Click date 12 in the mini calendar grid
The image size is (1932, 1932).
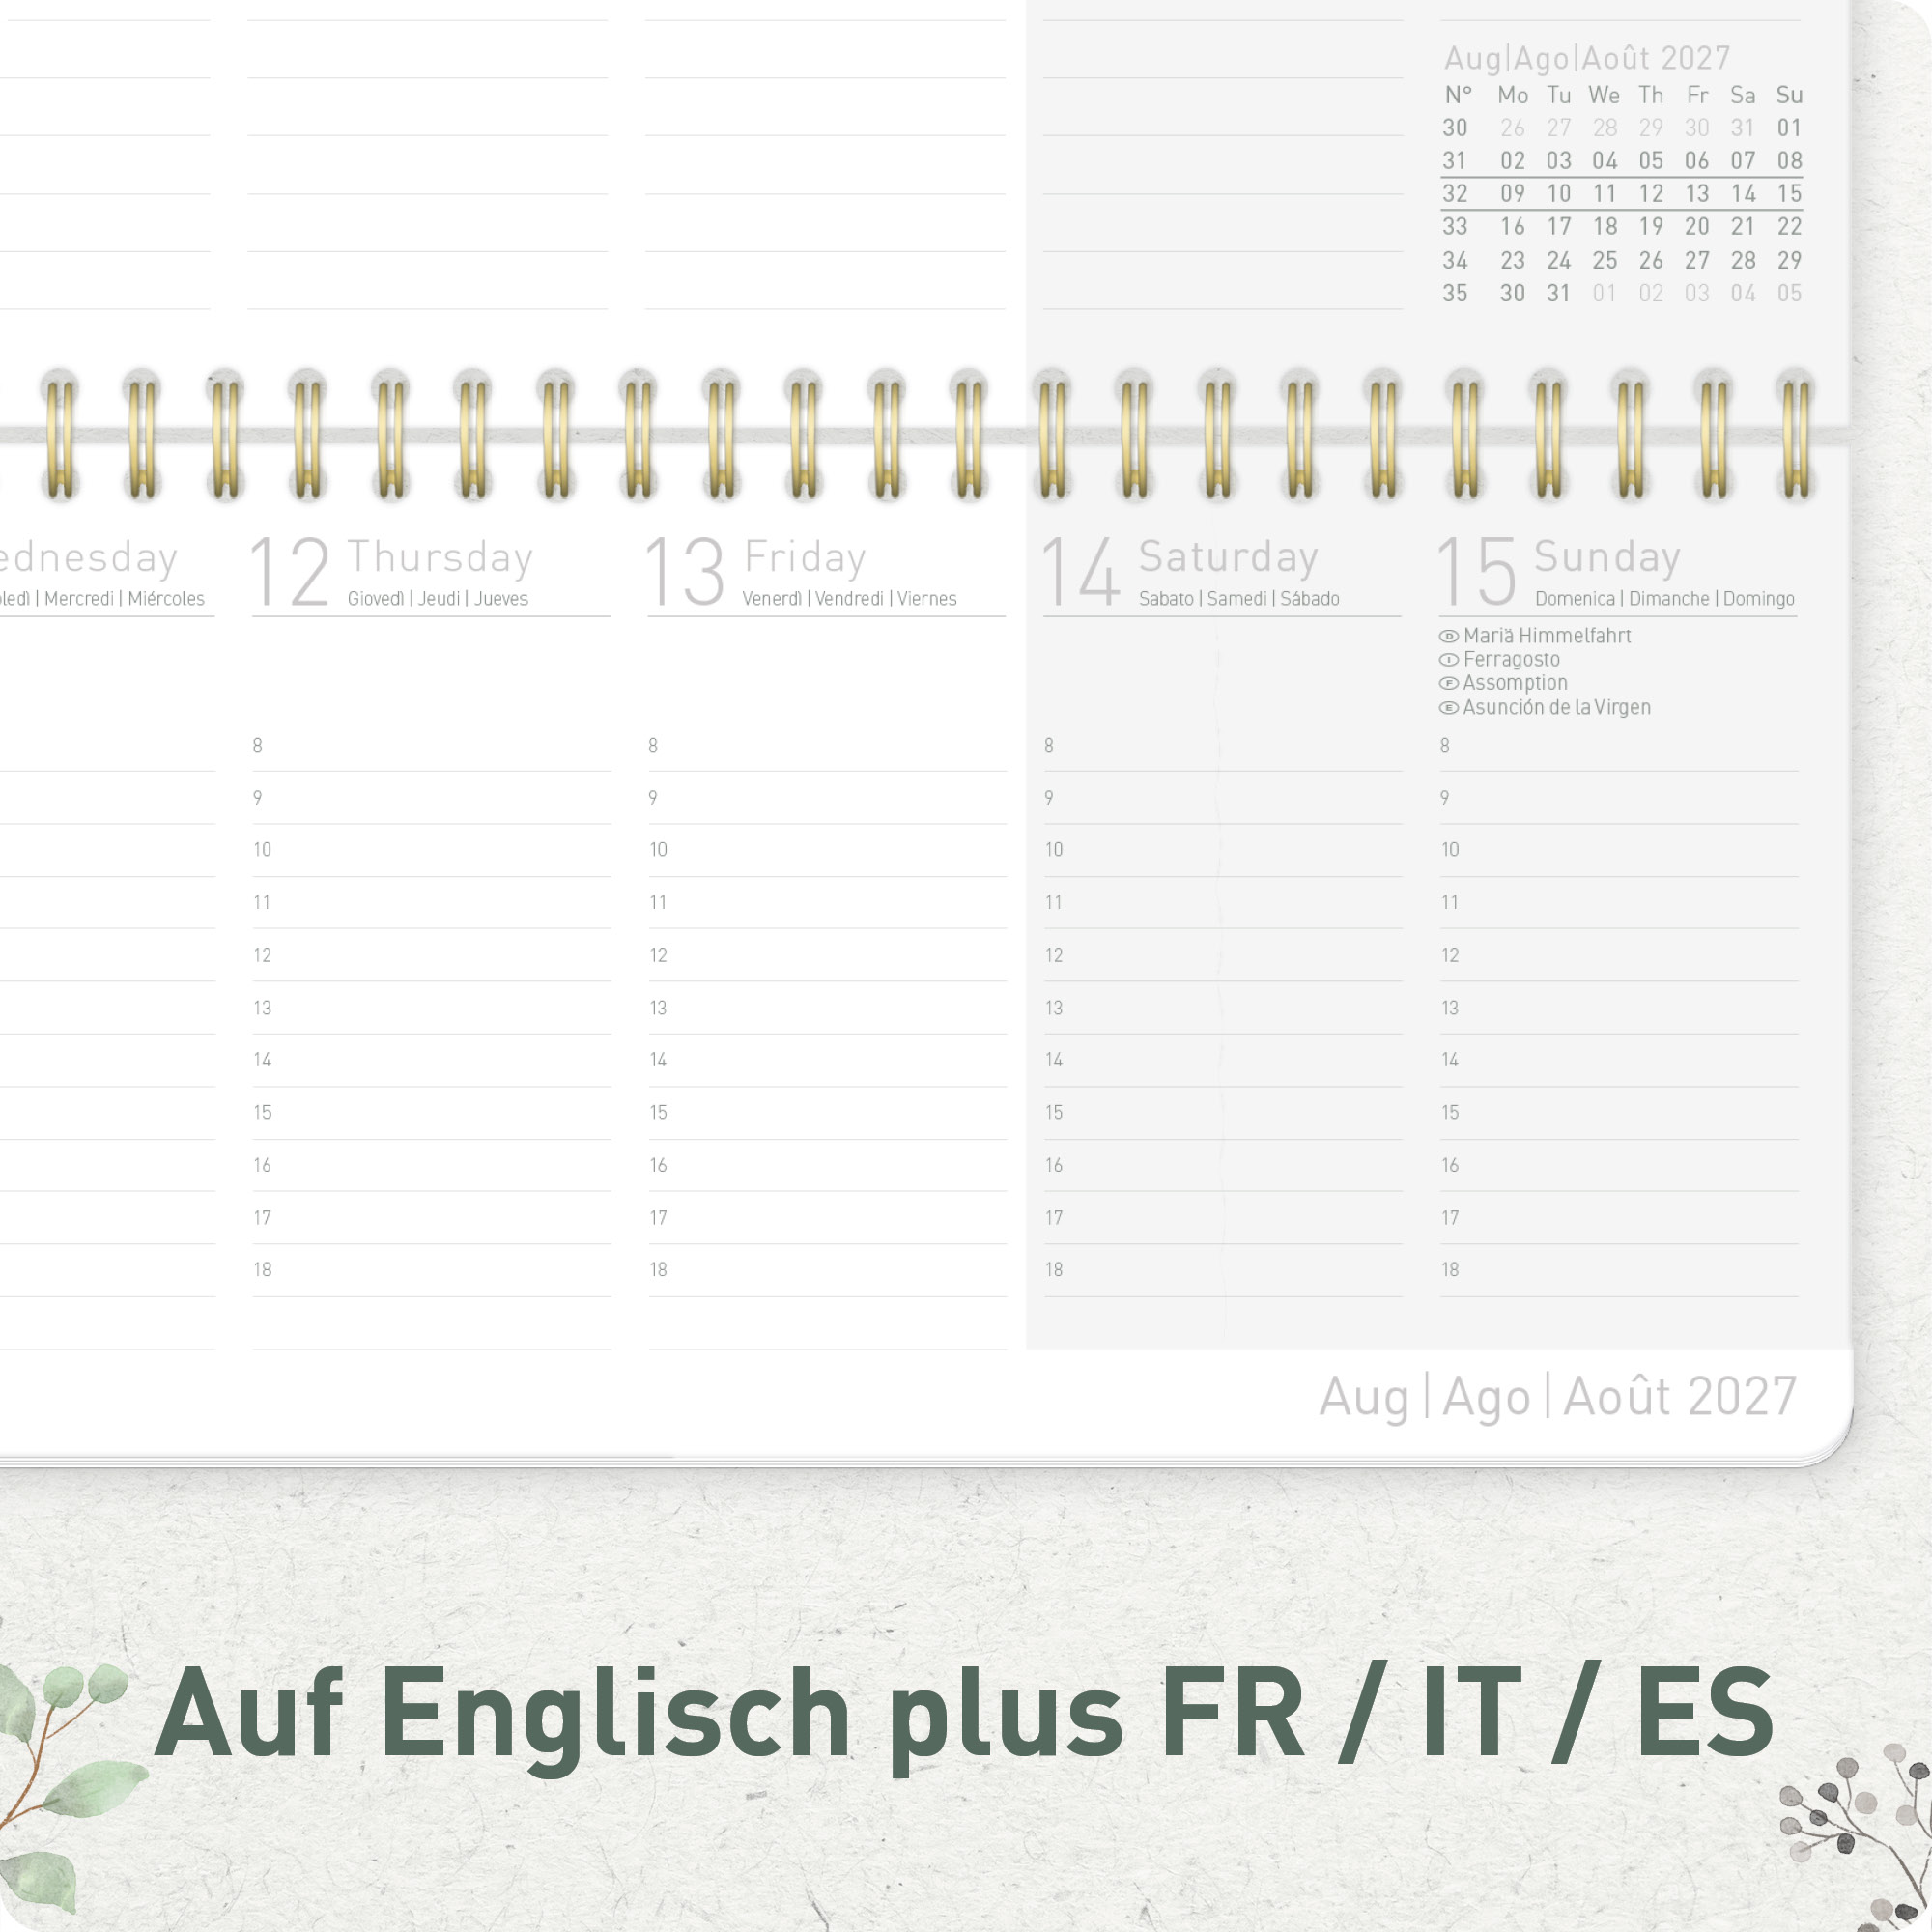(x=1651, y=194)
